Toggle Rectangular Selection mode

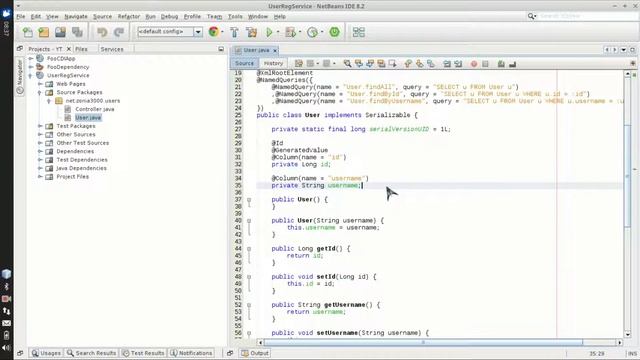click(393, 64)
